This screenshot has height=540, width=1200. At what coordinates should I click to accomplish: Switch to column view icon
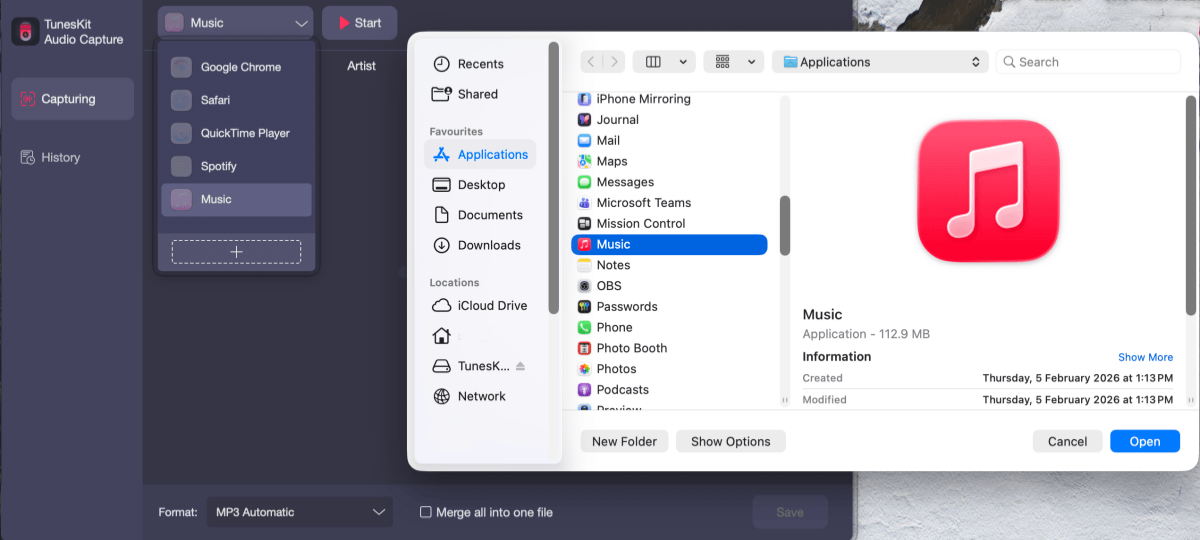(654, 62)
